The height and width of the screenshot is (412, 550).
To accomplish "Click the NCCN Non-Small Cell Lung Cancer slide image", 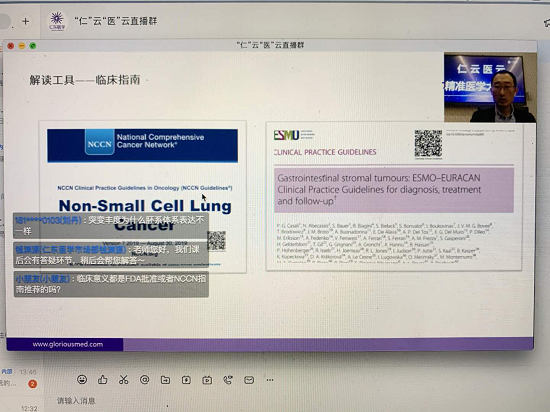I will pos(142,197).
